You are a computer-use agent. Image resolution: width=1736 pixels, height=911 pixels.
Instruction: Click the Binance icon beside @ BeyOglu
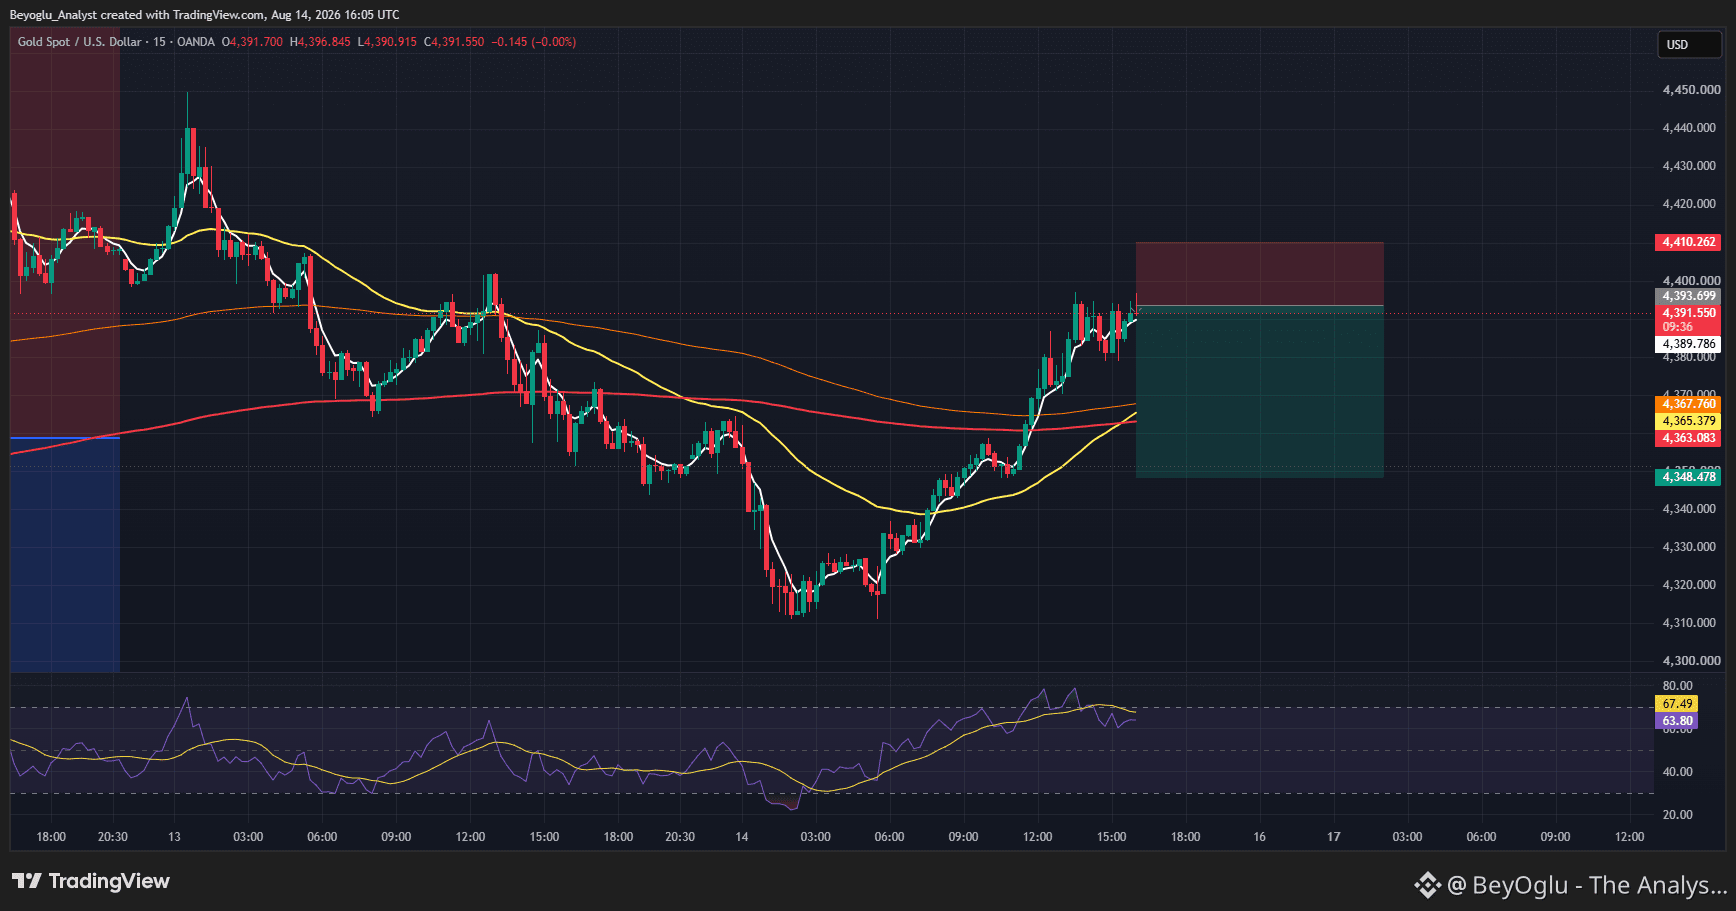[x=1427, y=885]
